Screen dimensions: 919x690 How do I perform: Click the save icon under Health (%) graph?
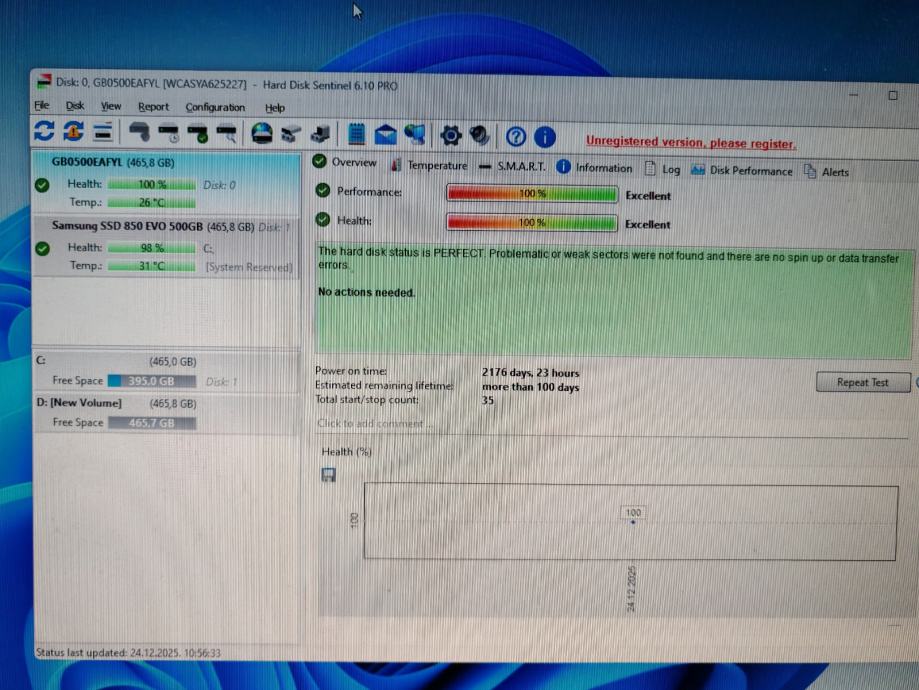click(329, 475)
